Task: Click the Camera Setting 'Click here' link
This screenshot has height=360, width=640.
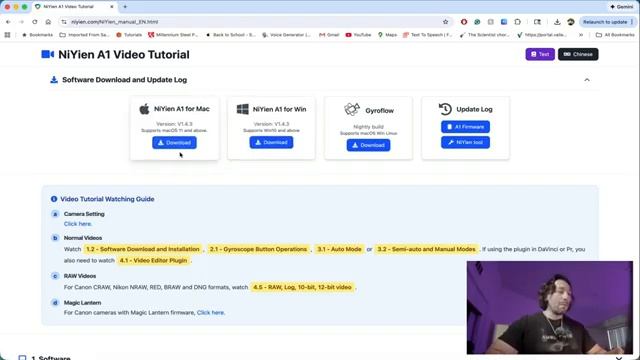Action: click(x=78, y=224)
